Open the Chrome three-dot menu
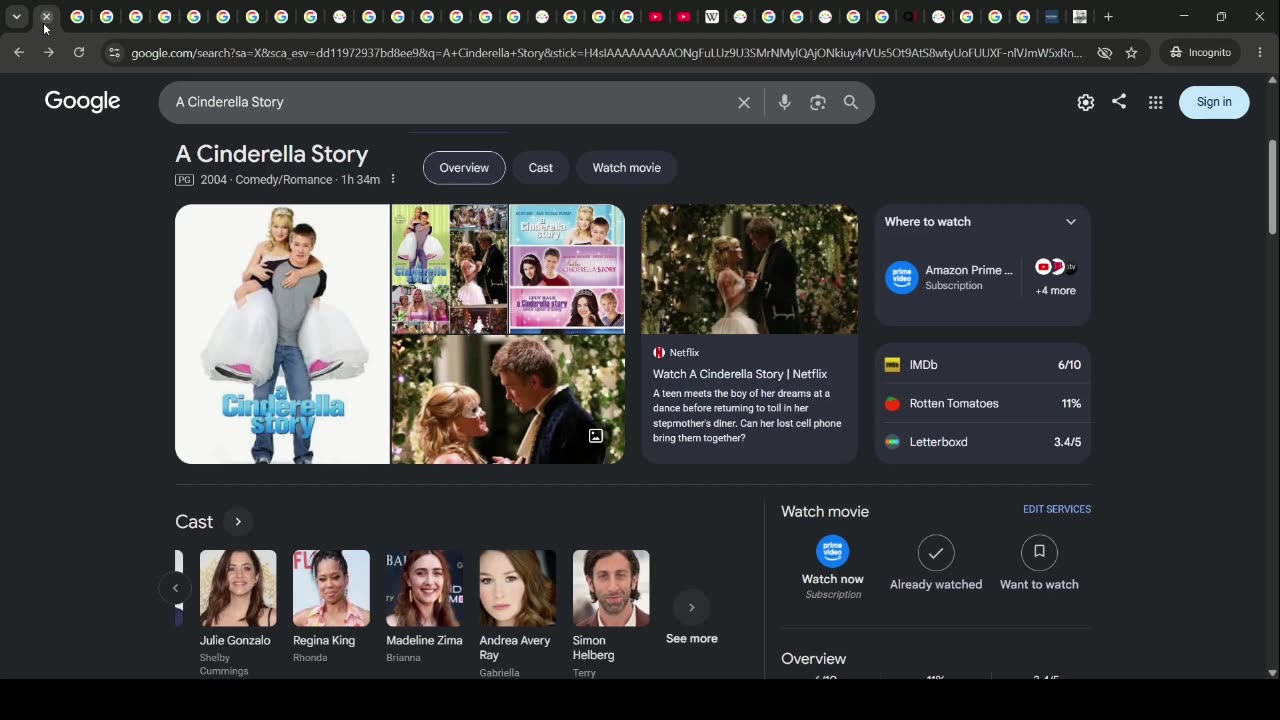This screenshot has height=720, width=1280. [x=1260, y=53]
